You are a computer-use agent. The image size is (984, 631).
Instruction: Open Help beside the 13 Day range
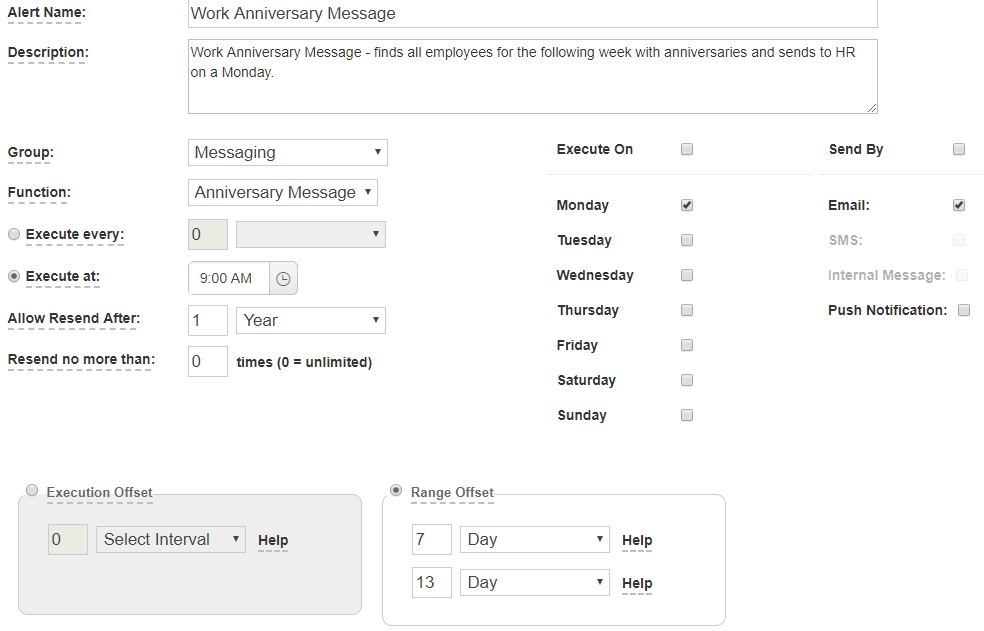click(x=637, y=583)
